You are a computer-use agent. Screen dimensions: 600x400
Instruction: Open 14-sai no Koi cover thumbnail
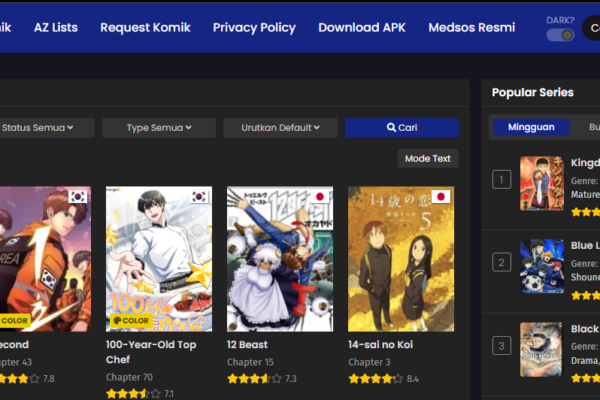pyautogui.click(x=401, y=259)
